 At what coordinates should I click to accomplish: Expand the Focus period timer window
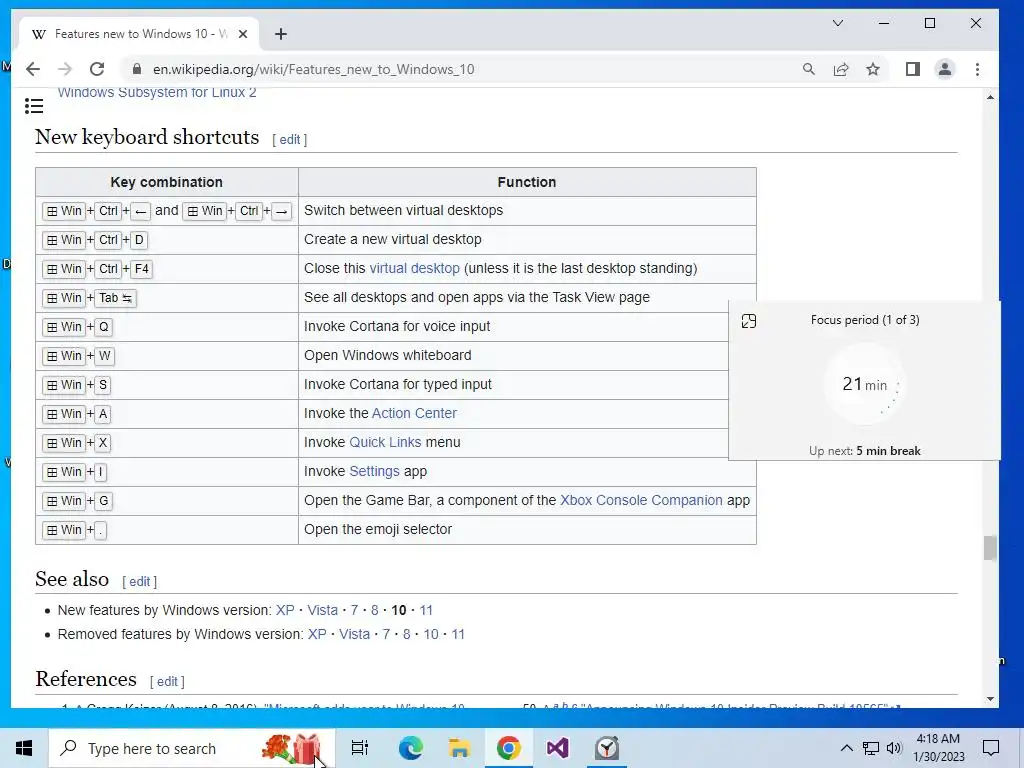pos(749,321)
